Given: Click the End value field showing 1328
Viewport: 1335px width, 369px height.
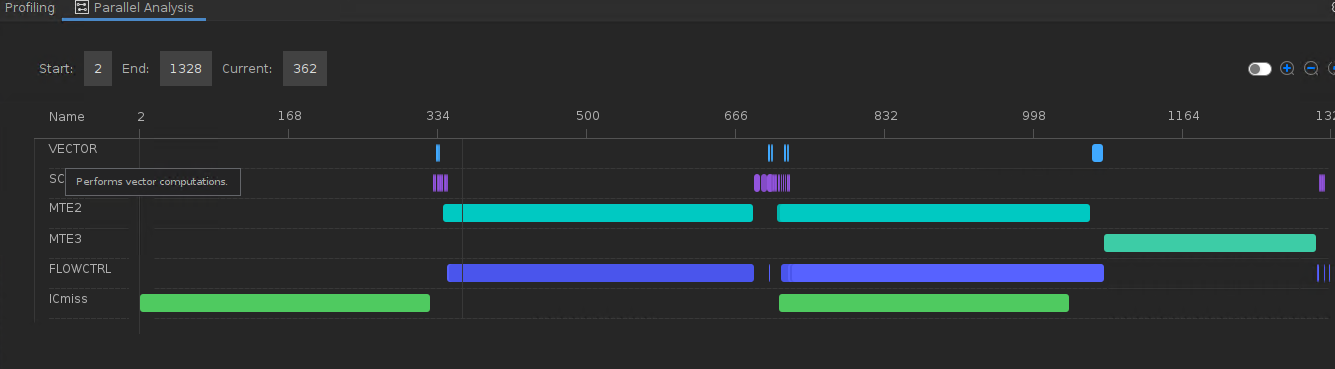Looking at the screenshot, I should tap(186, 69).
